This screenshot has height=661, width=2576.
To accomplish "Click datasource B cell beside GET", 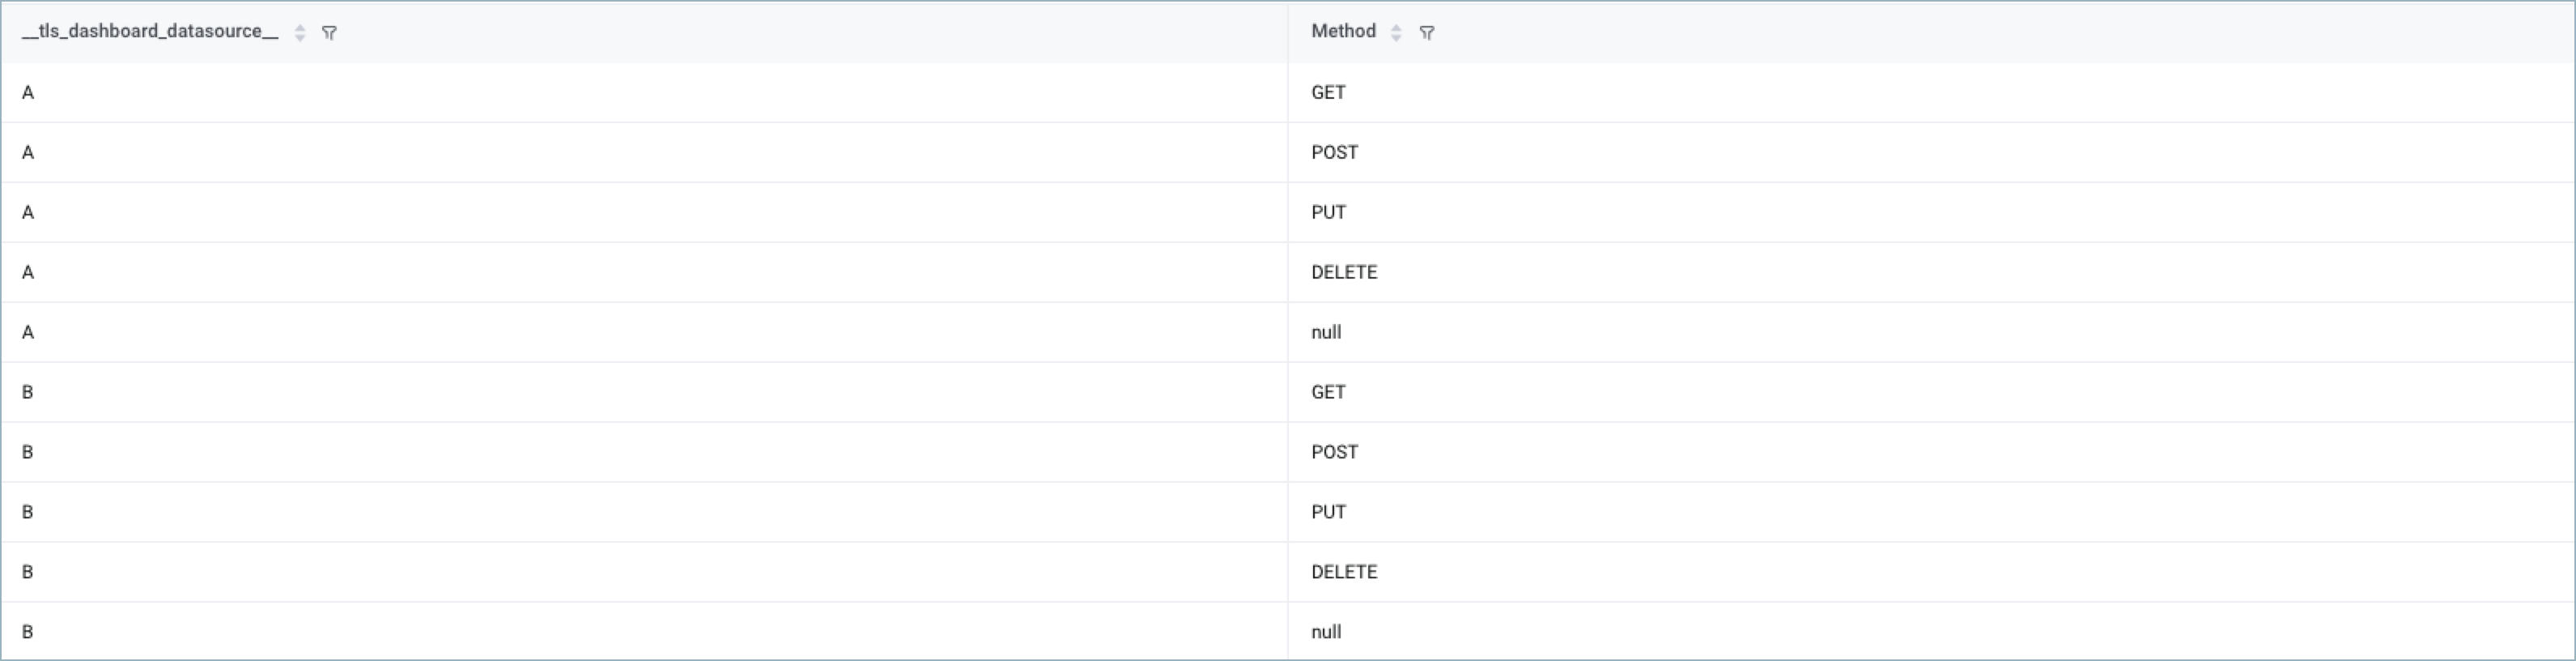I will (x=645, y=393).
